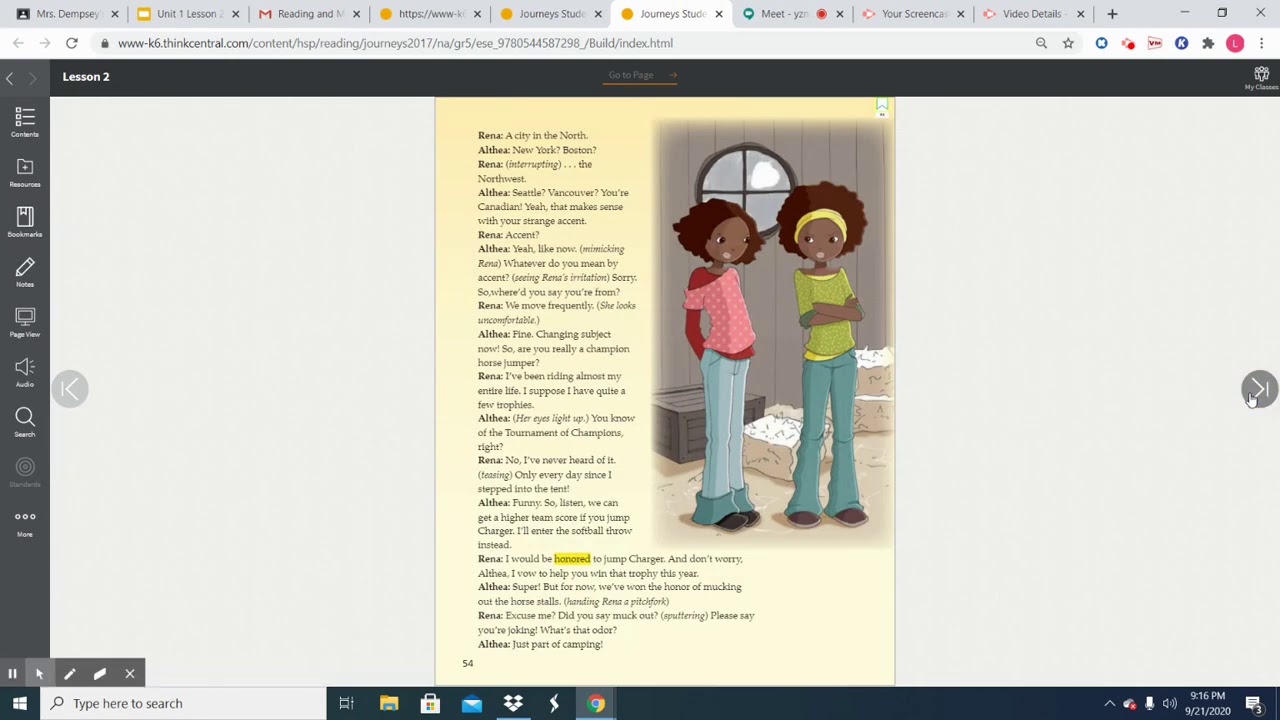Image resolution: width=1280 pixels, height=720 pixels.
Task: Open the Mail app from taskbar
Action: 471,703
